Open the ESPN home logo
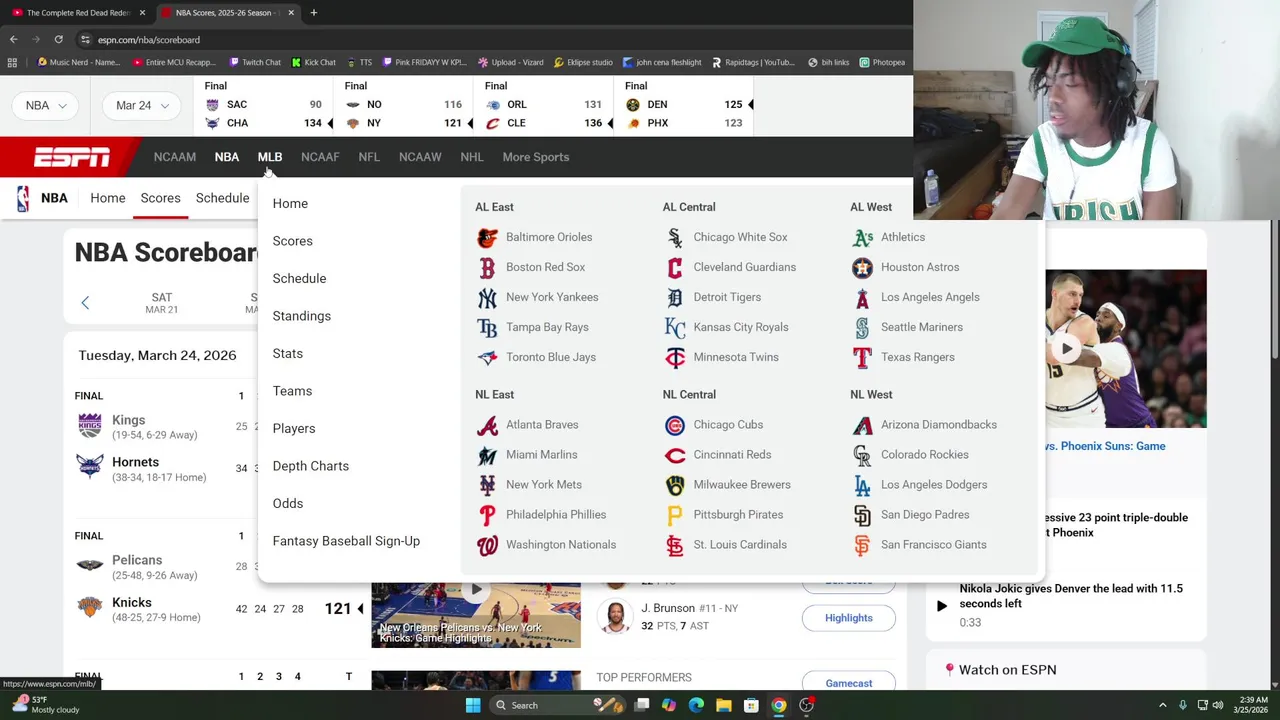The height and width of the screenshot is (720, 1280). pos(72,157)
